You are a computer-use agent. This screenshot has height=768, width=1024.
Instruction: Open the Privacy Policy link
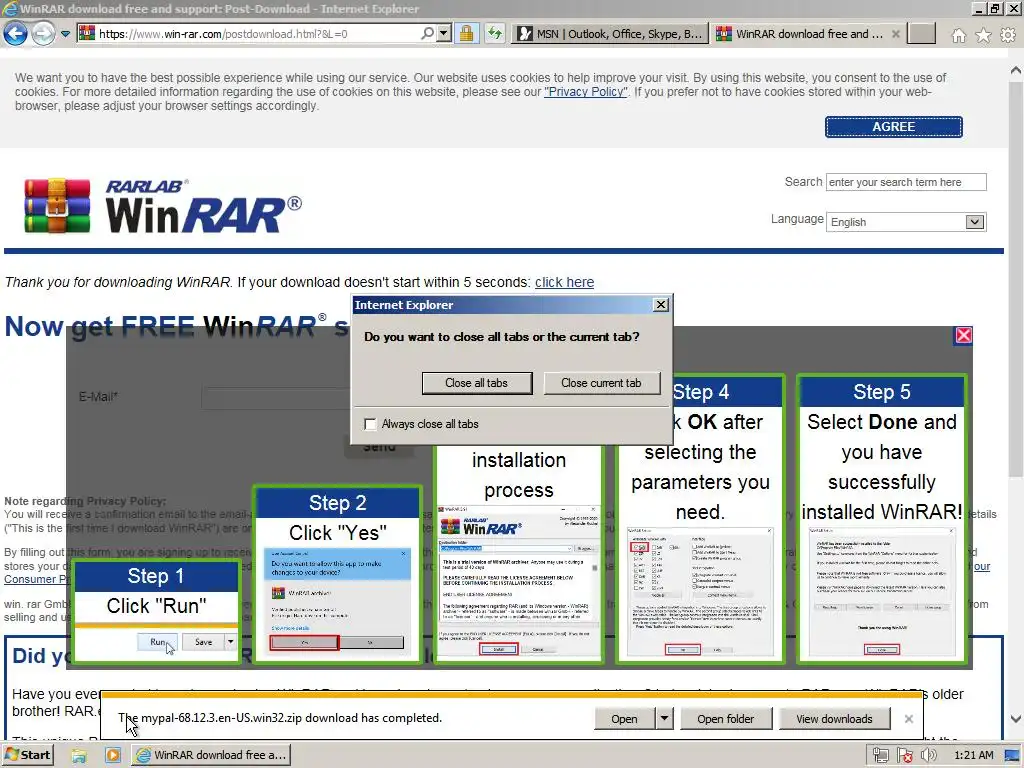coord(586,92)
